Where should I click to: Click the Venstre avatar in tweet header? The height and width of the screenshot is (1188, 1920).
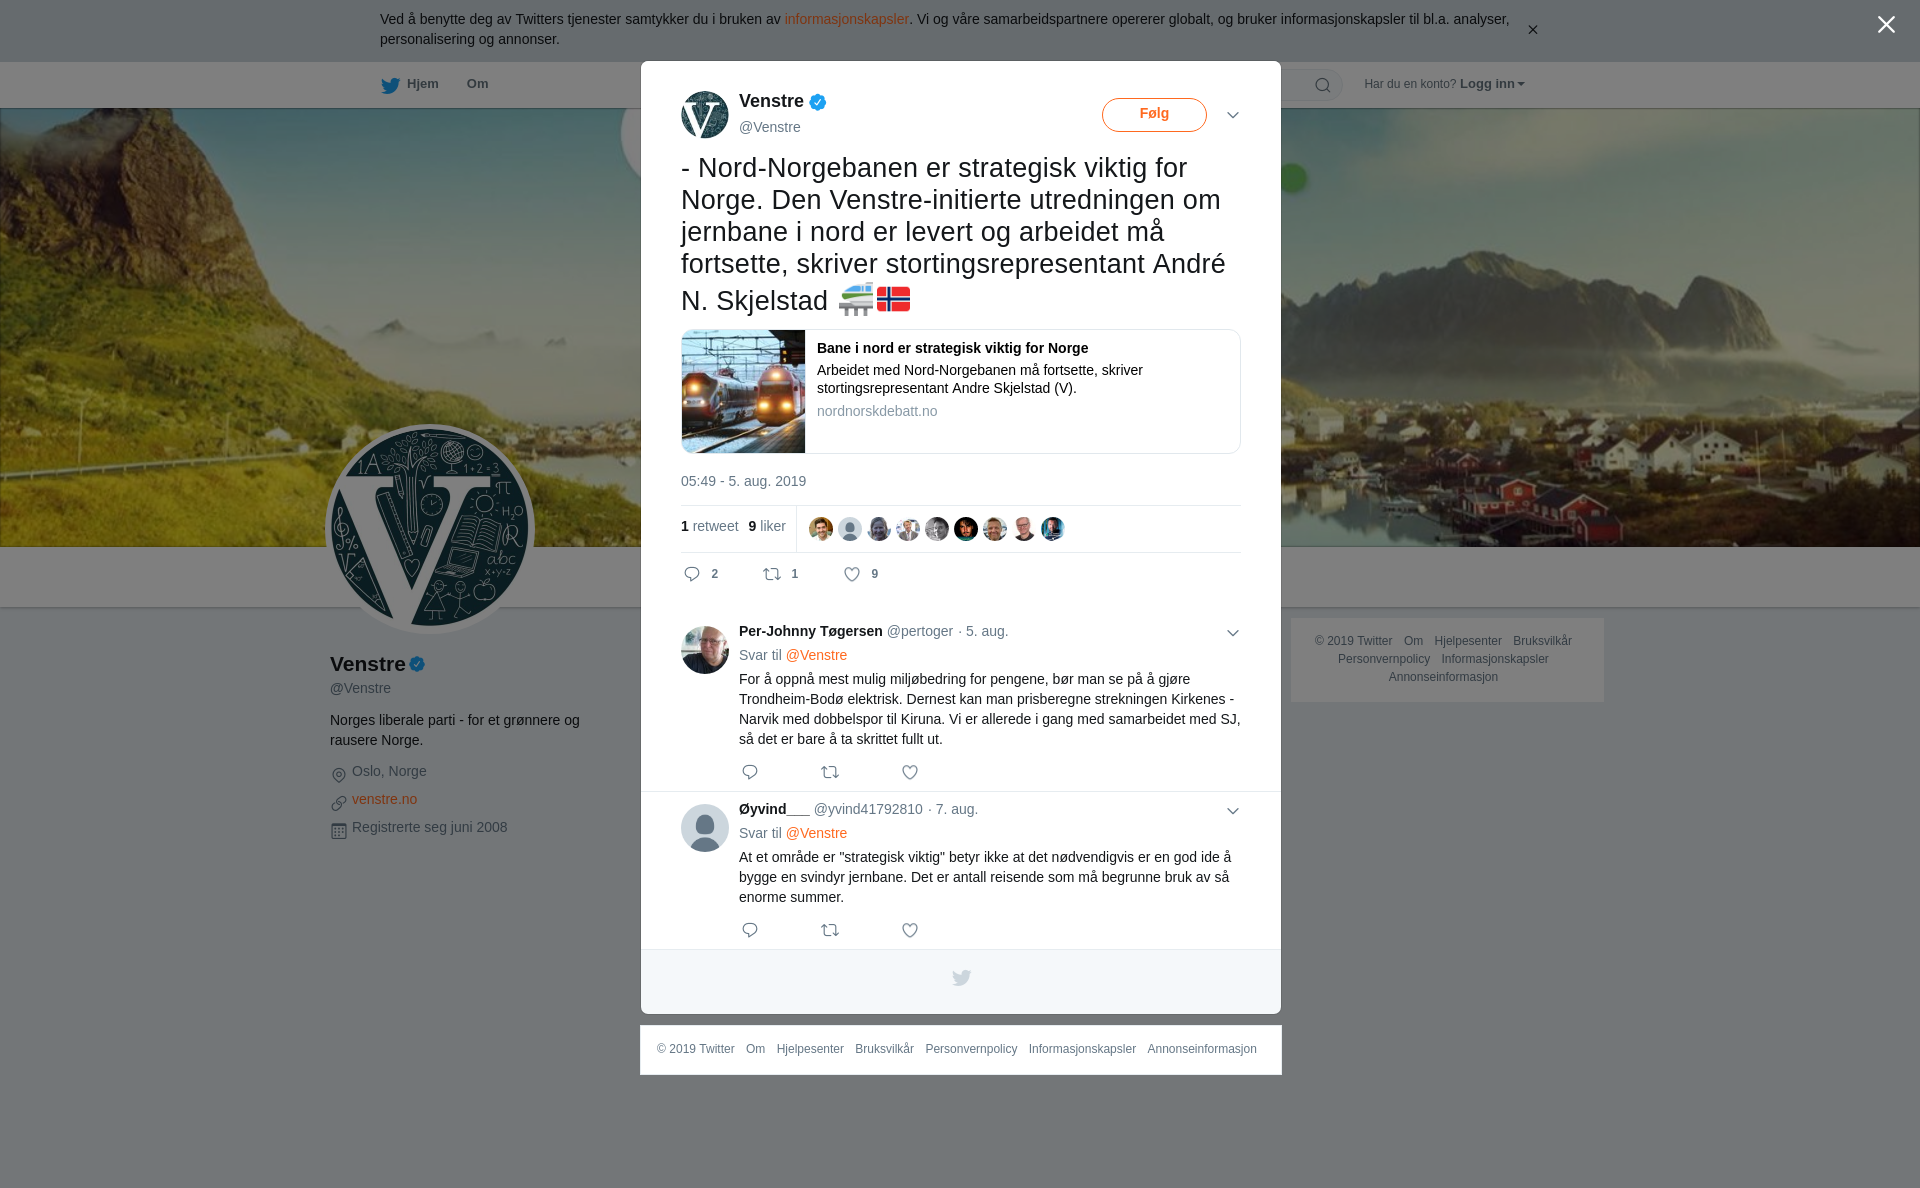(705, 114)
